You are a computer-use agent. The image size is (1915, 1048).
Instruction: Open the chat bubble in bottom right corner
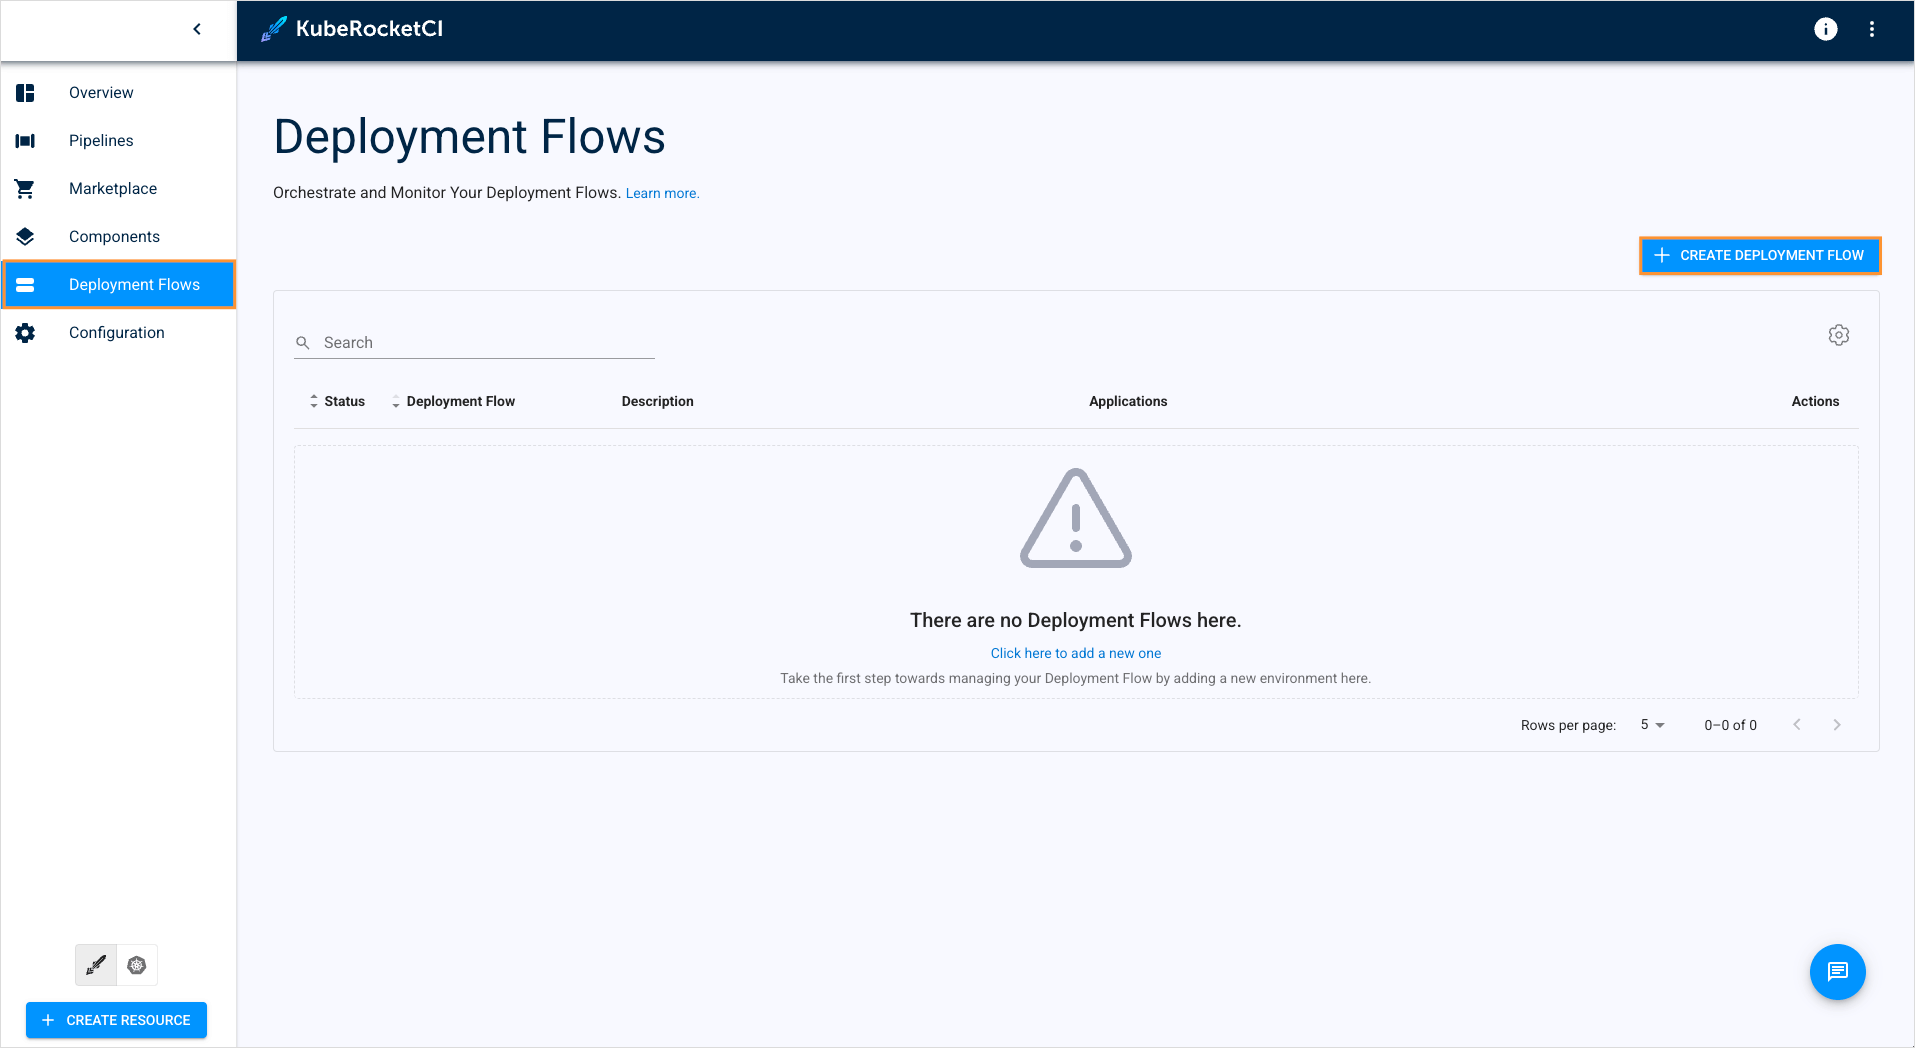(1837, 971)
